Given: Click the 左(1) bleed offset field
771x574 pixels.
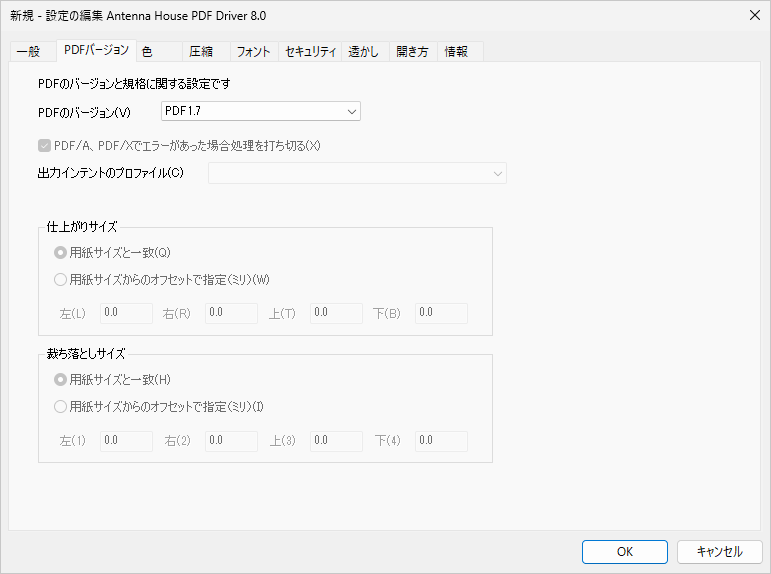Looking at the screenshot, I should pyautogui.click(x=126, y=441).
